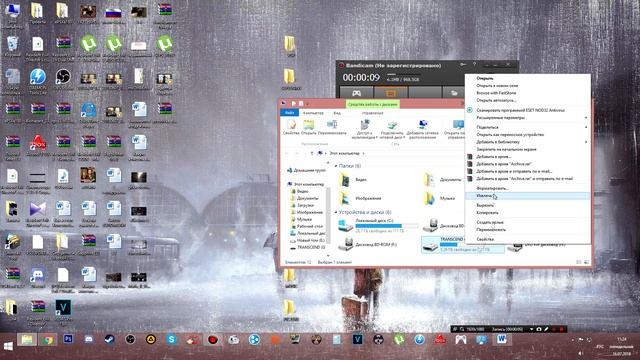The image size is (640, 360).
Task: Click Переименовать ribbon icon
Action: tap(332, 127)
